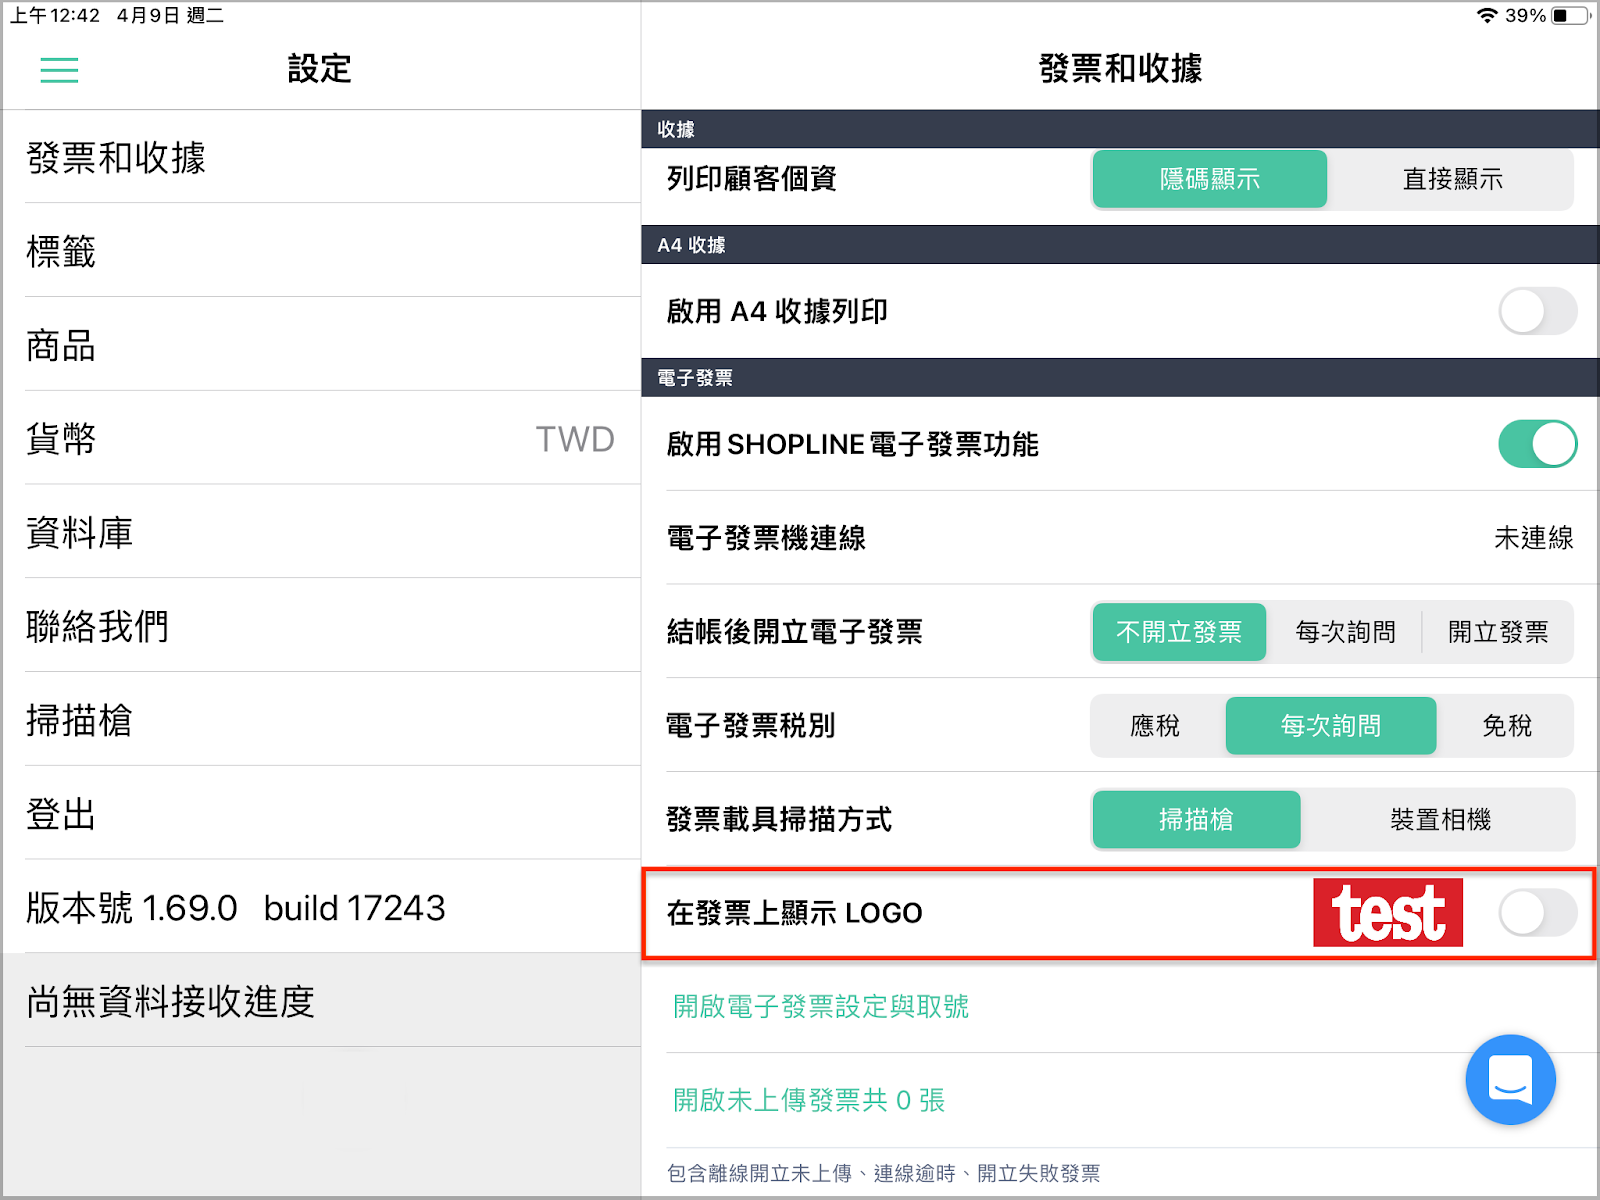Screen dimensions: 1600x1200
Task: Open the blue chat support bubble
Action: tap(1510, 1079)
